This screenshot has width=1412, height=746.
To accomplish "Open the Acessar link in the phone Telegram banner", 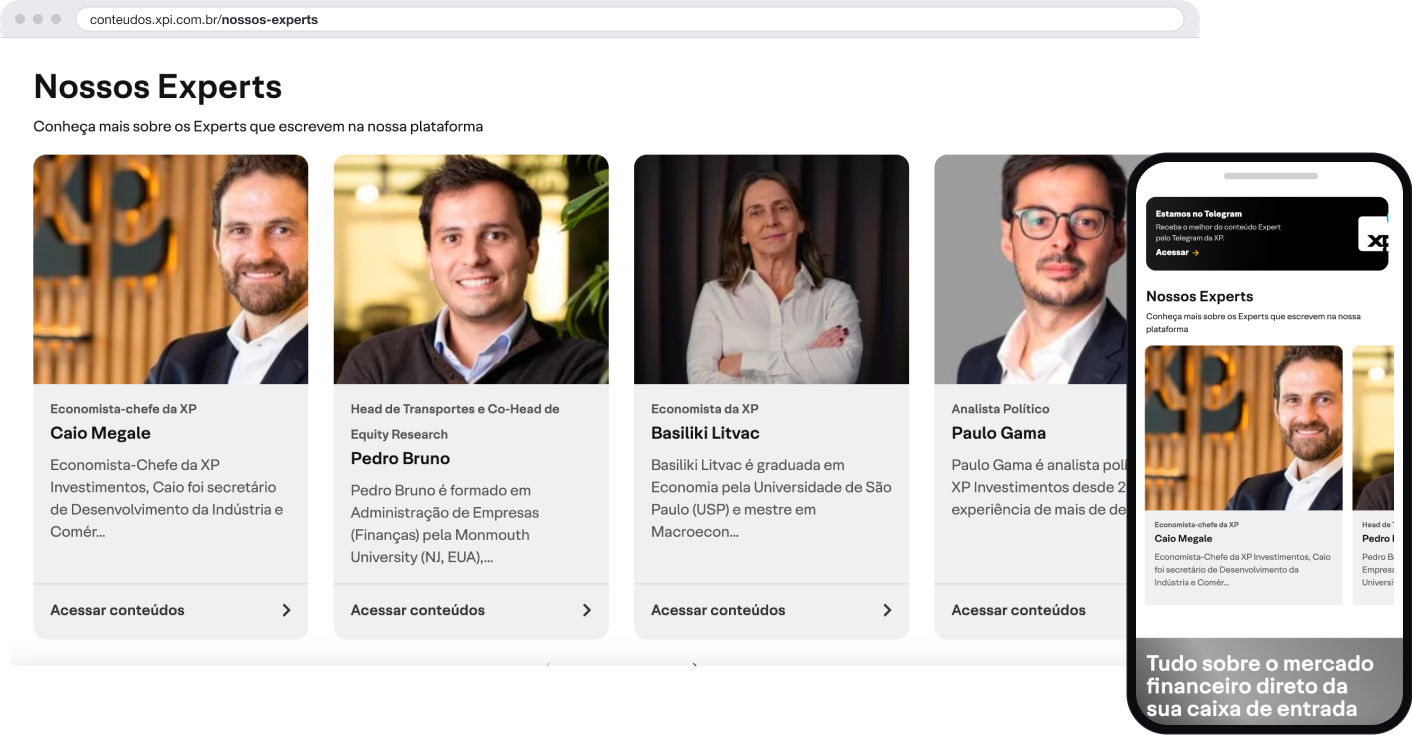I will [x=1177, y=252].
